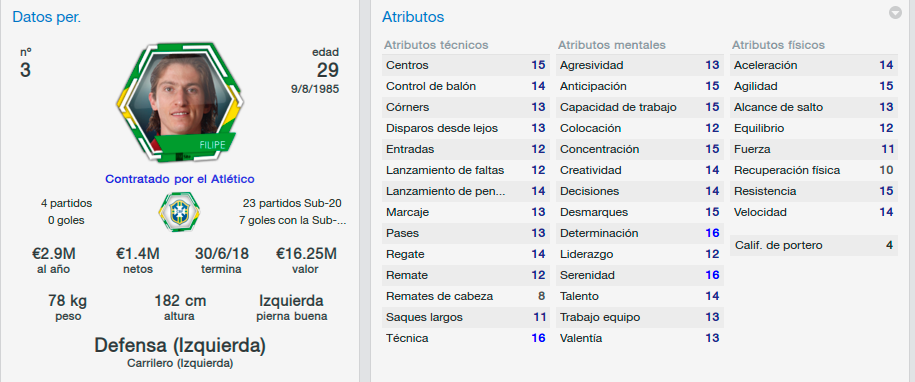The height and width of the screenshot is (382, 915).
Task: Select the Datos per. panel title
Action: pos(47,17)
